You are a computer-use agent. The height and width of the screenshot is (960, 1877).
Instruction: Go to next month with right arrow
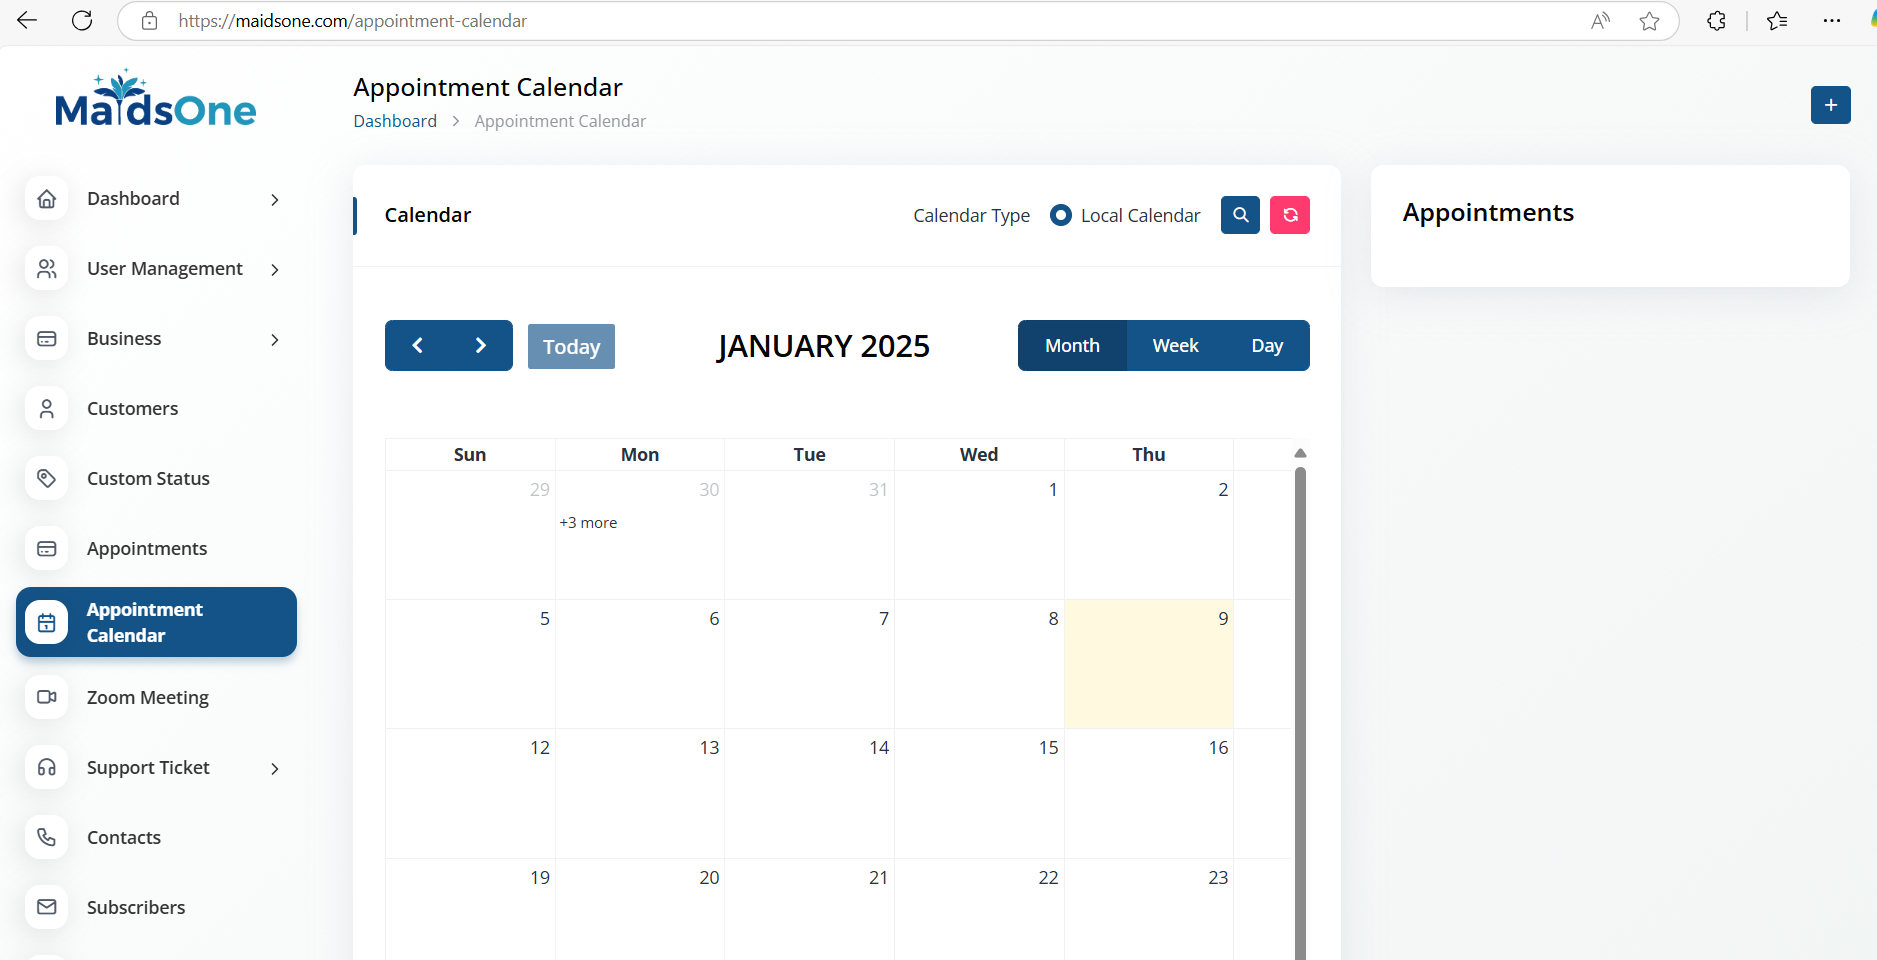[480, 346]
